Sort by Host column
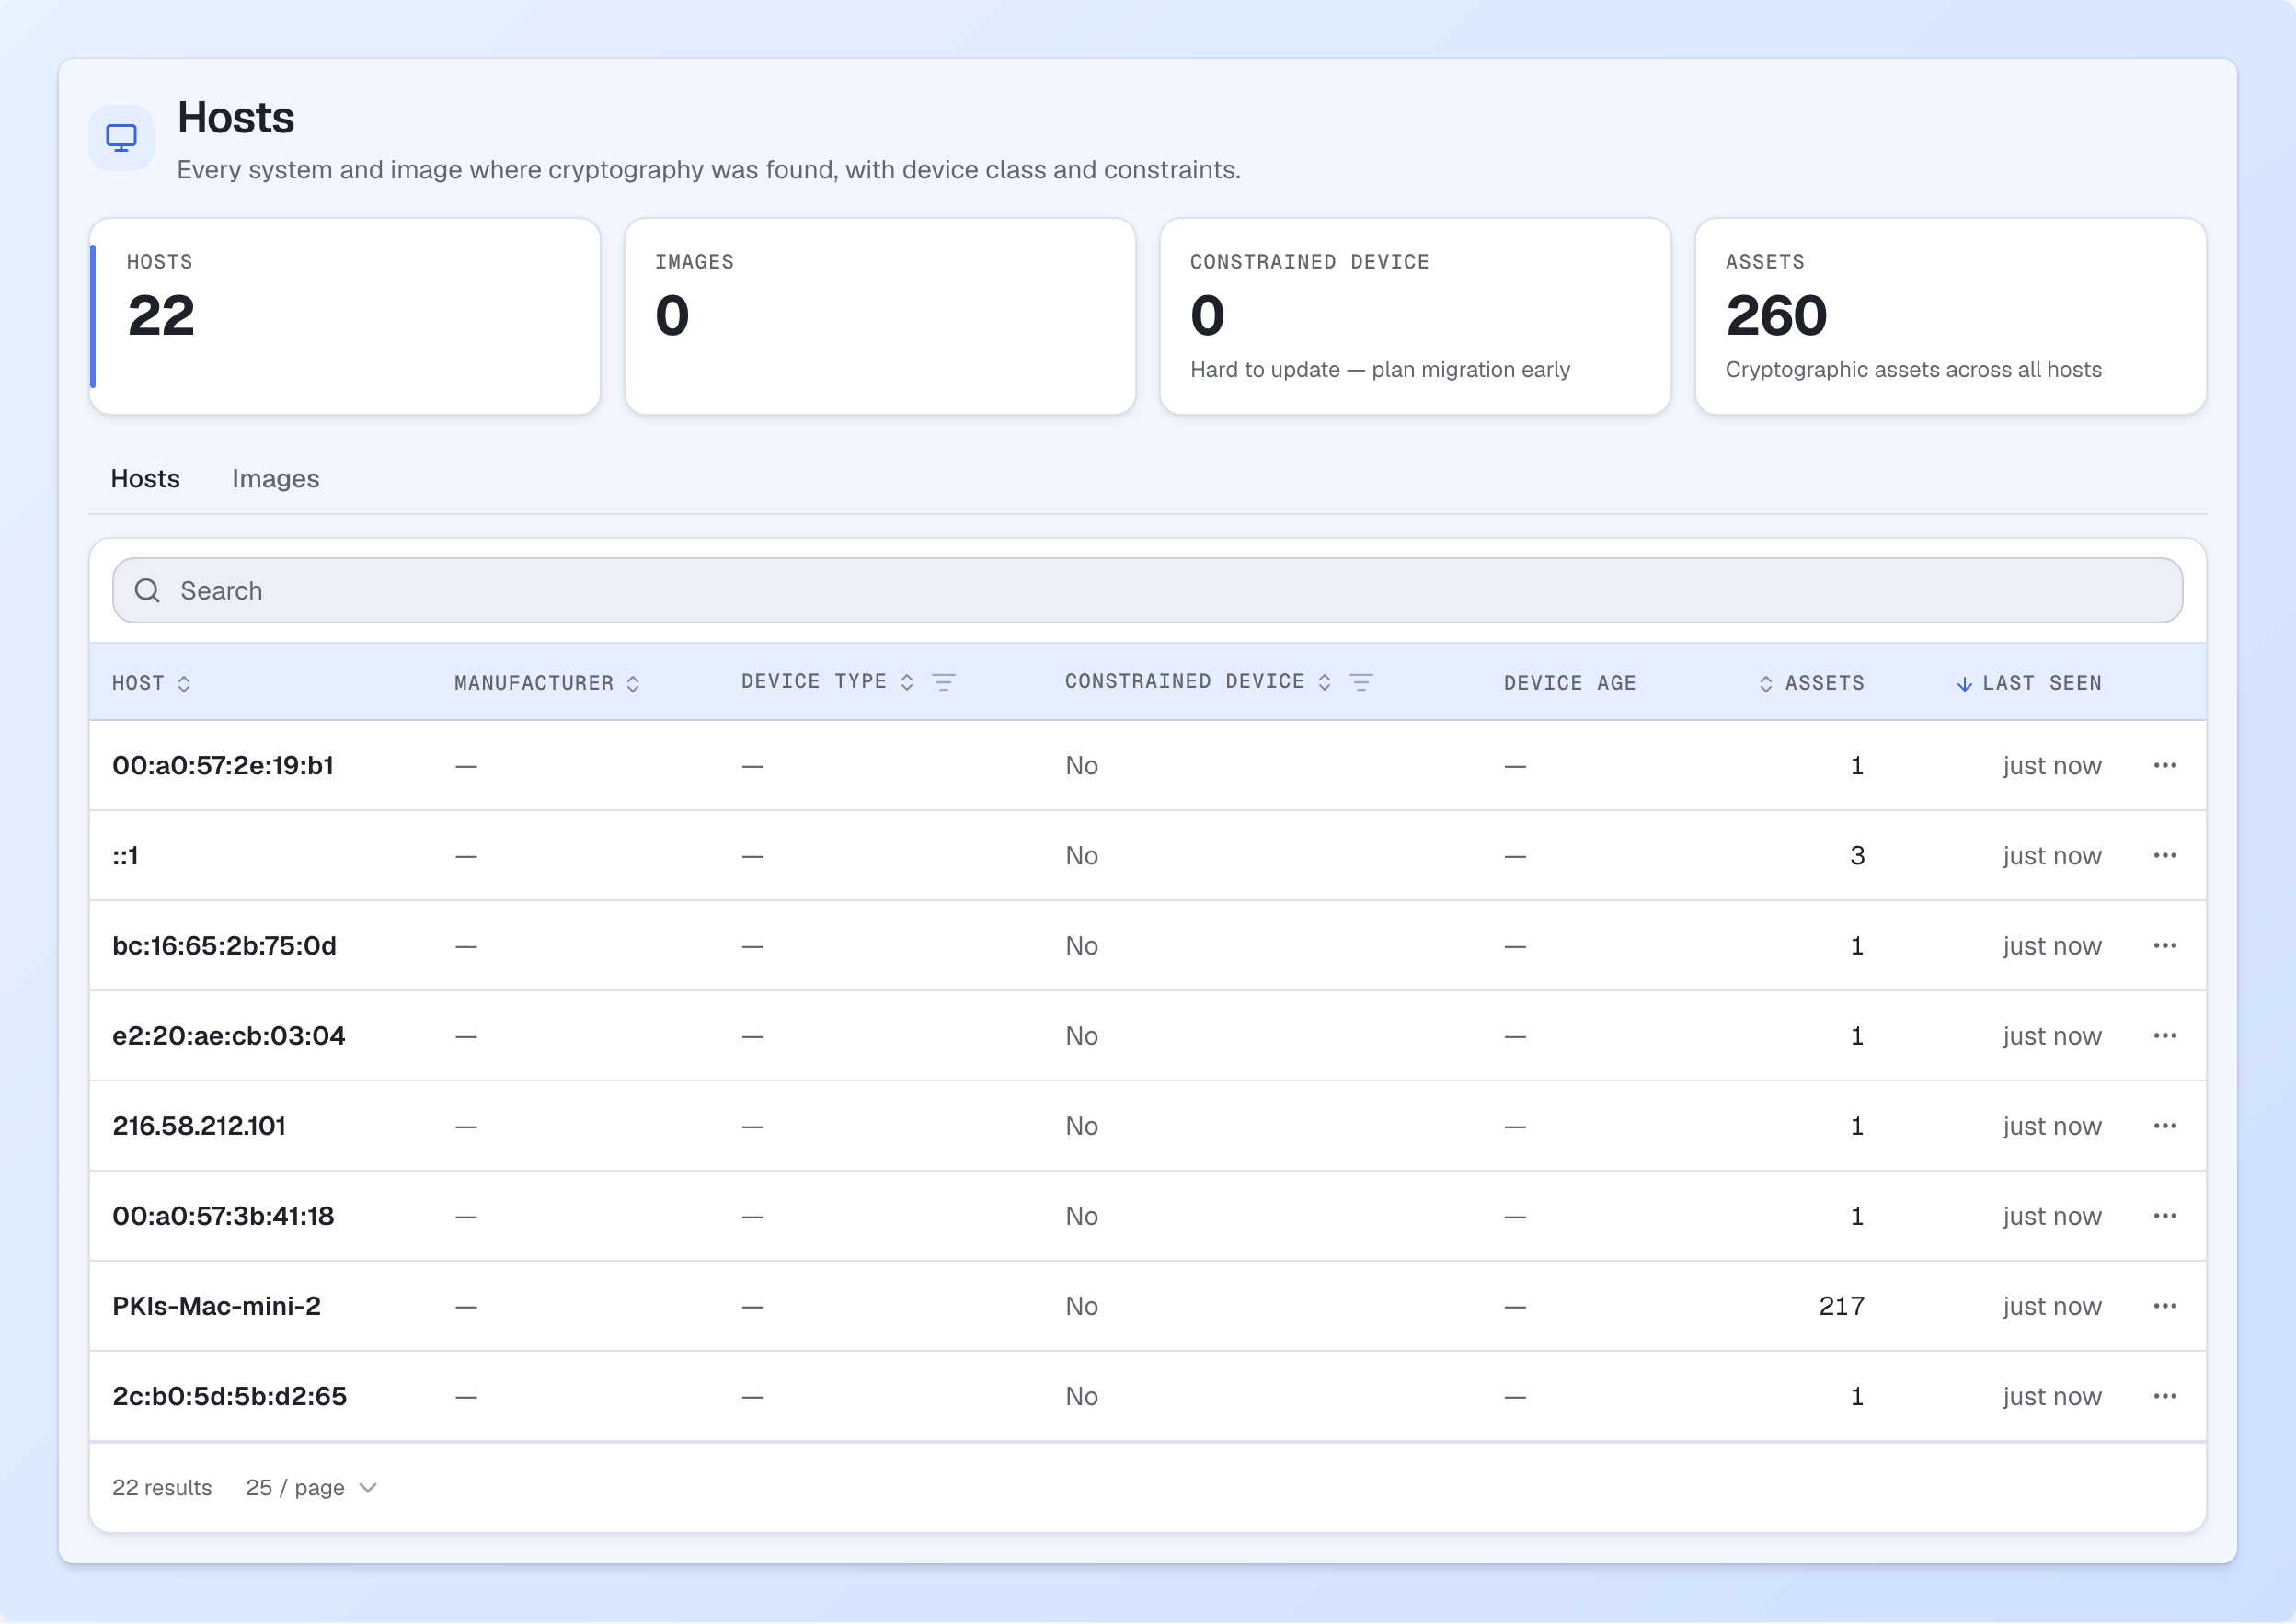The image size is (2296, 1624). pos(152,683)
